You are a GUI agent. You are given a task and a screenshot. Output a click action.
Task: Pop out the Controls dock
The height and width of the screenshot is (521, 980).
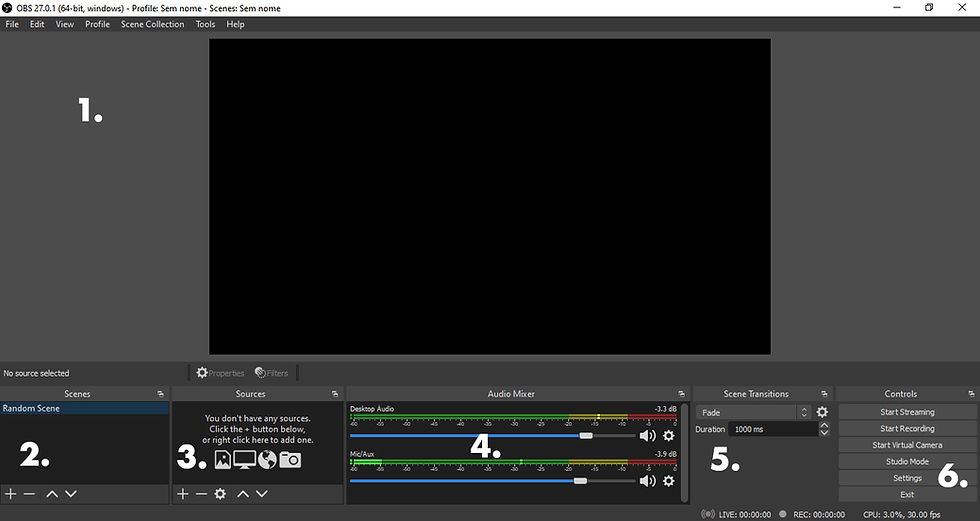(971, 394)
